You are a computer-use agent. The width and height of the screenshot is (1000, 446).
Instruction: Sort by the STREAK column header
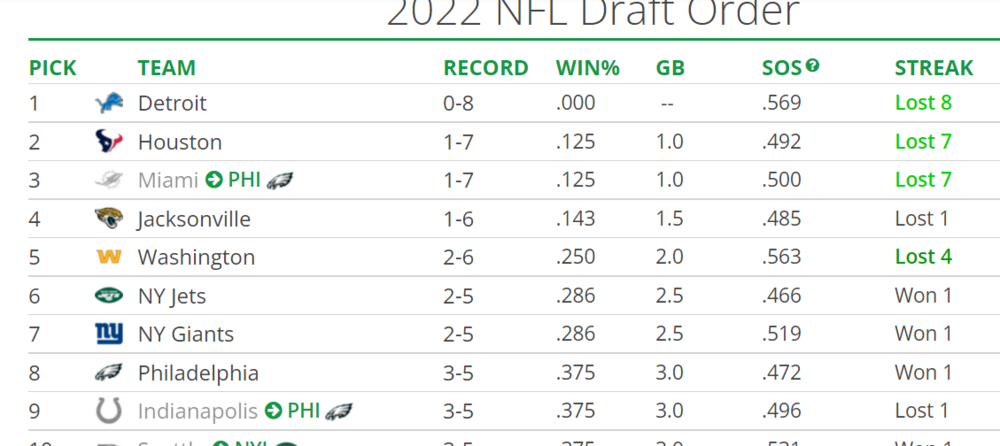[x=933, y=68]
